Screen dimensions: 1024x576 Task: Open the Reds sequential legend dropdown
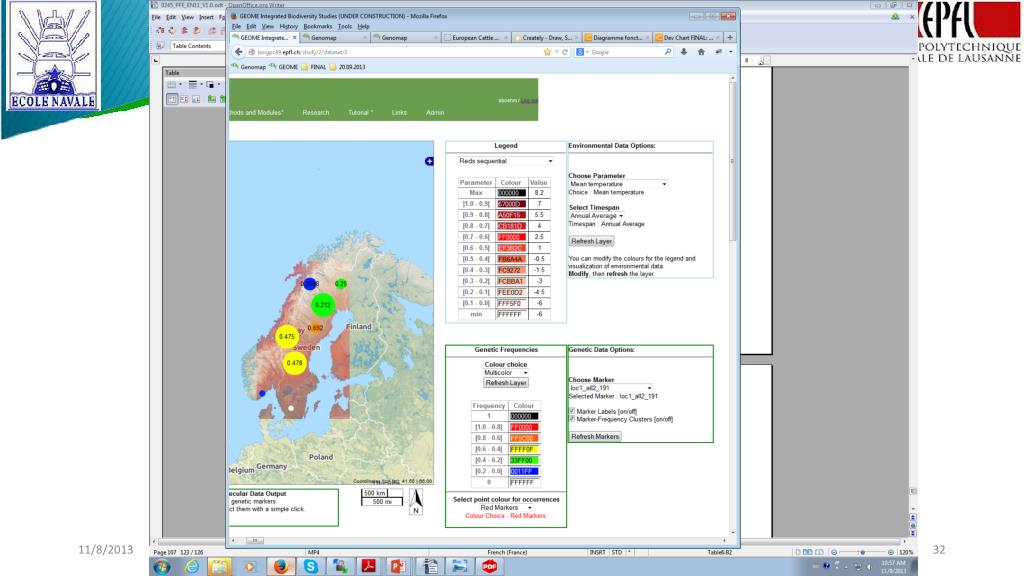(x=505, y=160)
